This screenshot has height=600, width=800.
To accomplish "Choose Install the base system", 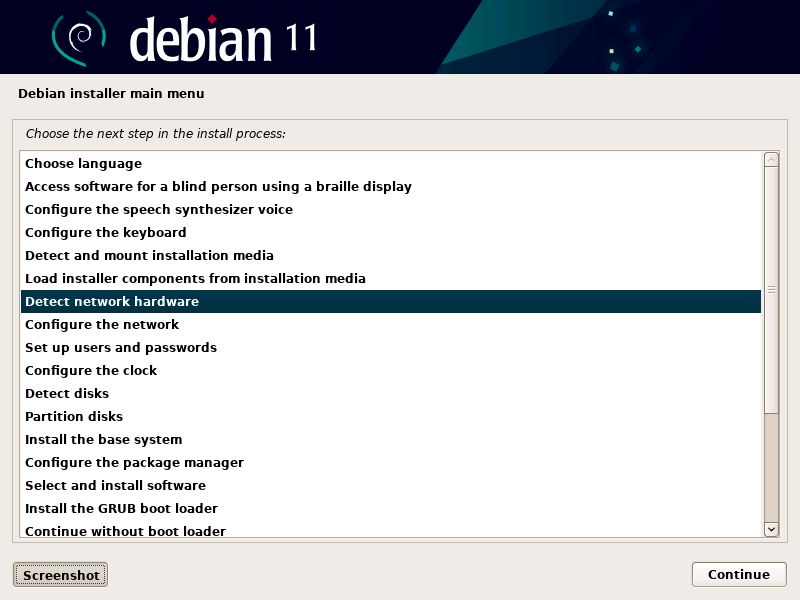I will (x=391, y=439).
